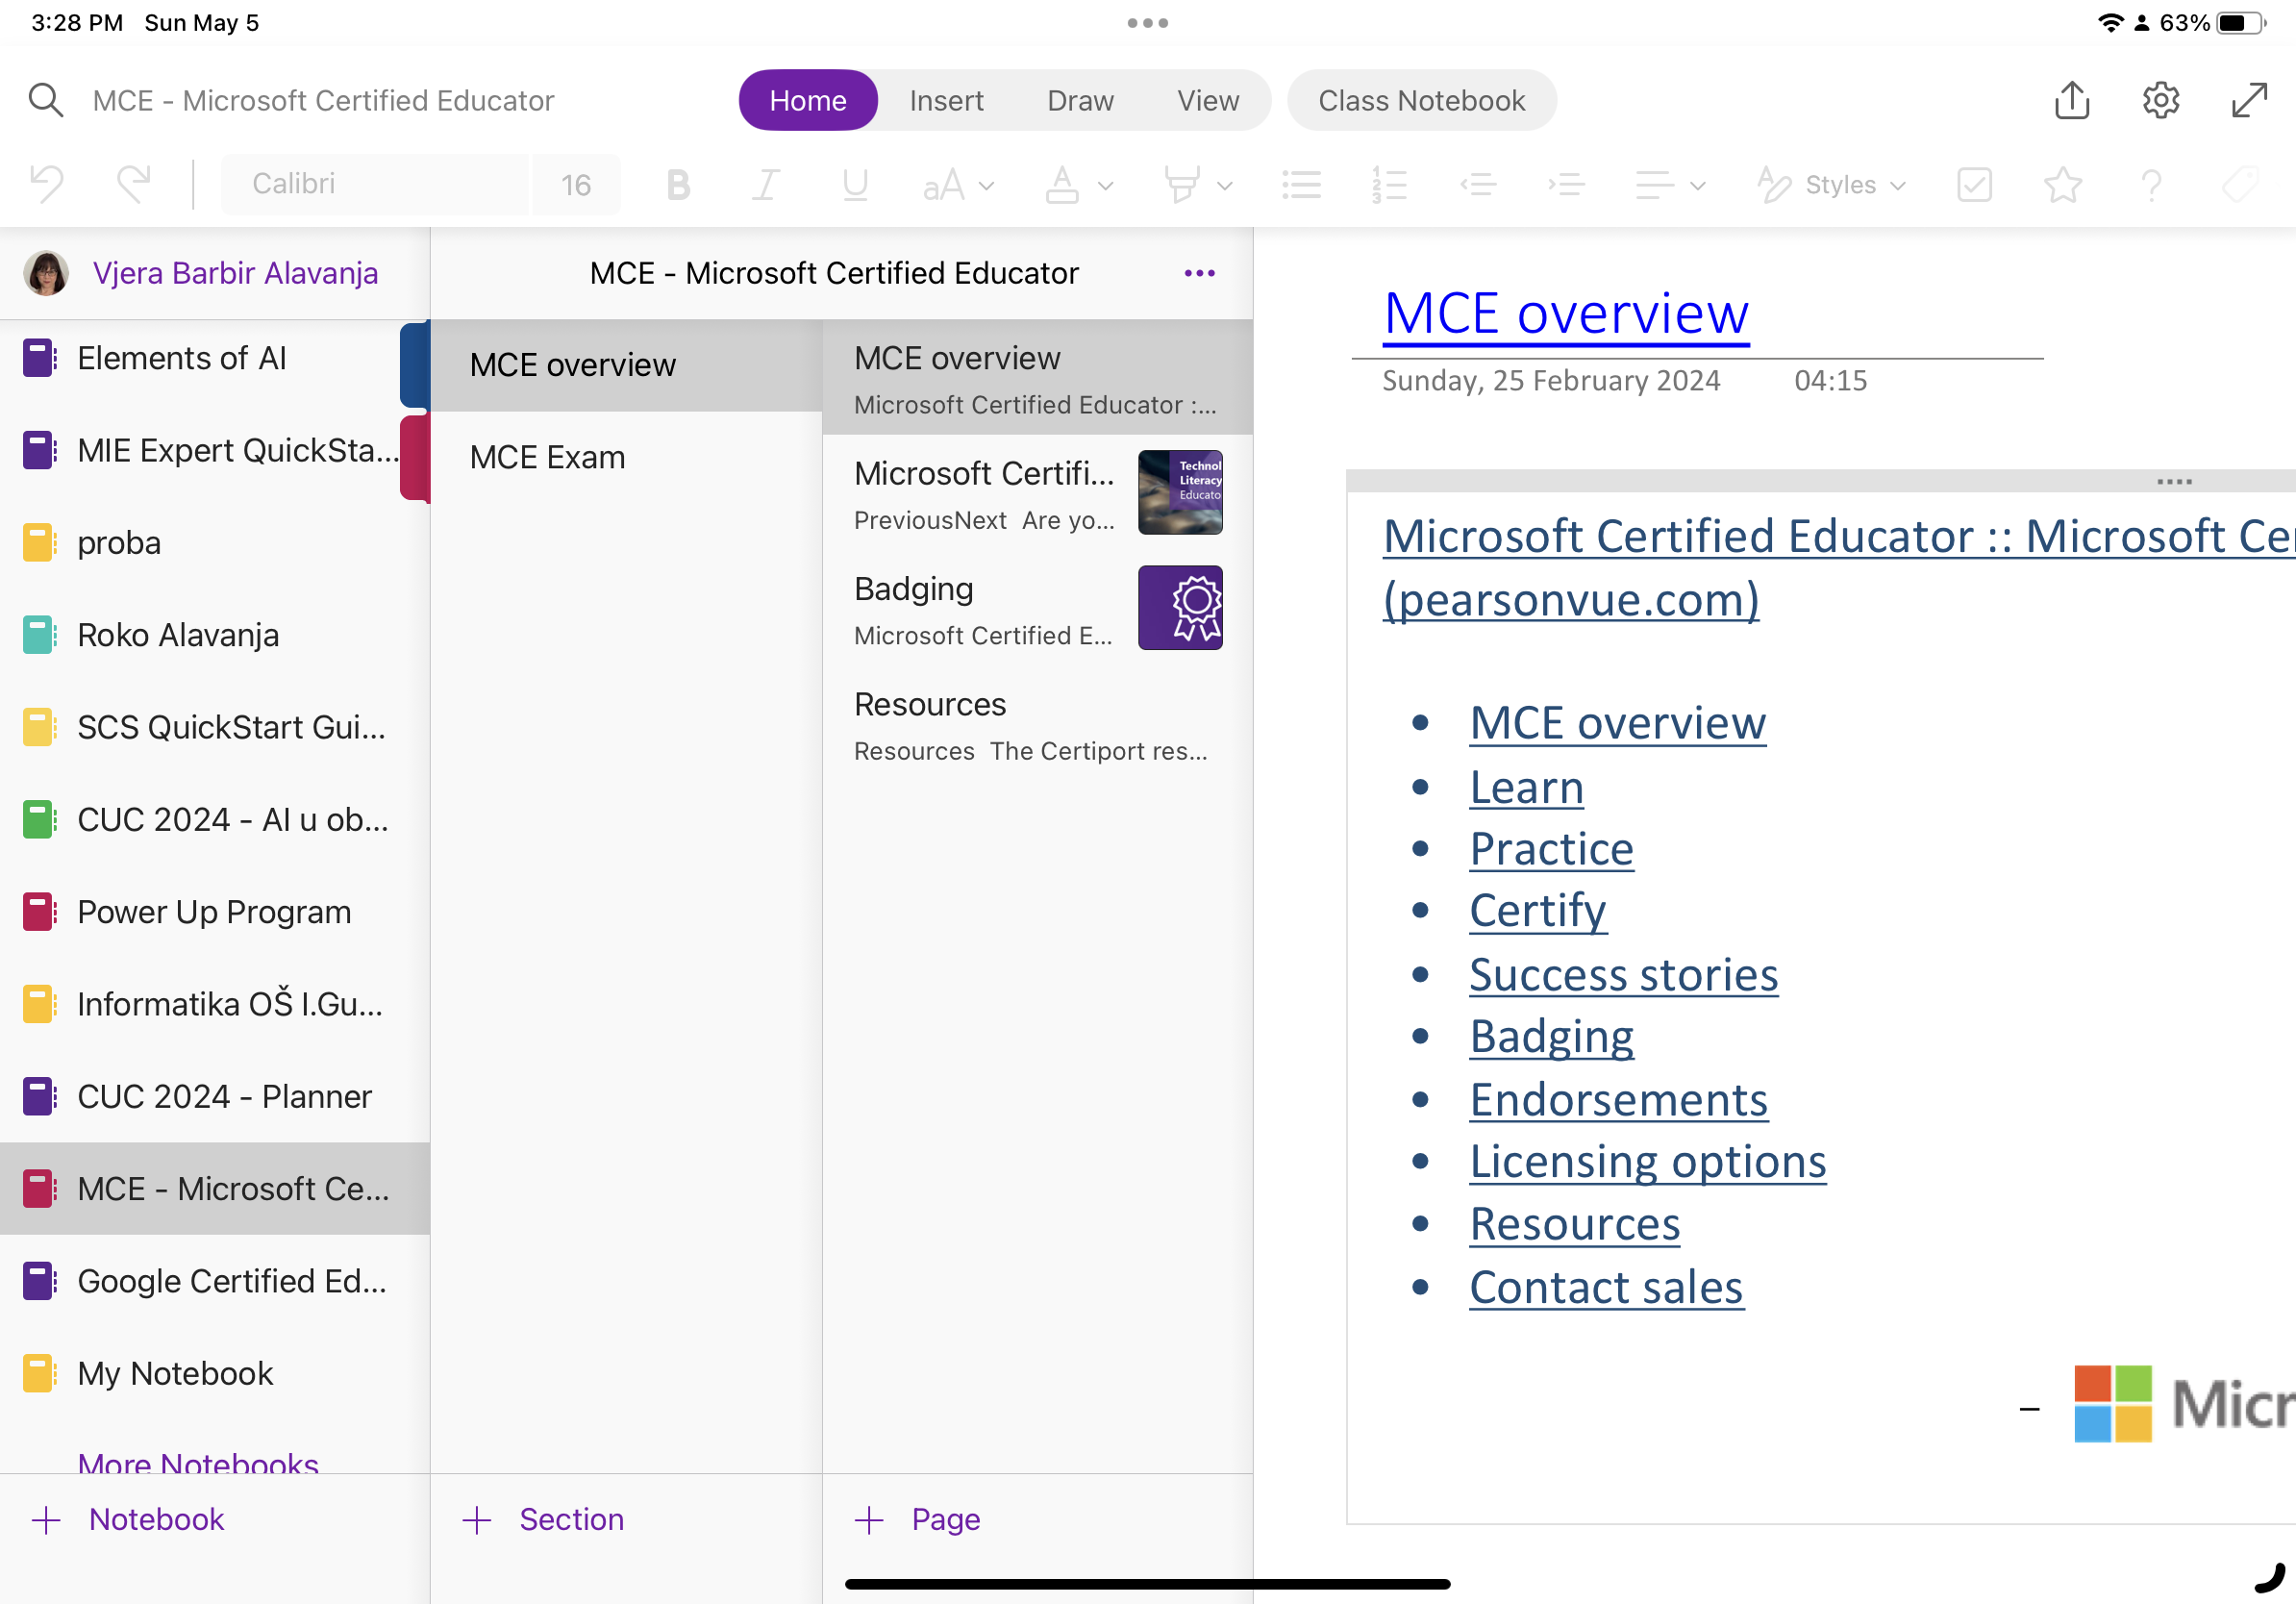Select the Calibri font name field
This screenshot has height=1604, width=2296.
coord(375,184)
